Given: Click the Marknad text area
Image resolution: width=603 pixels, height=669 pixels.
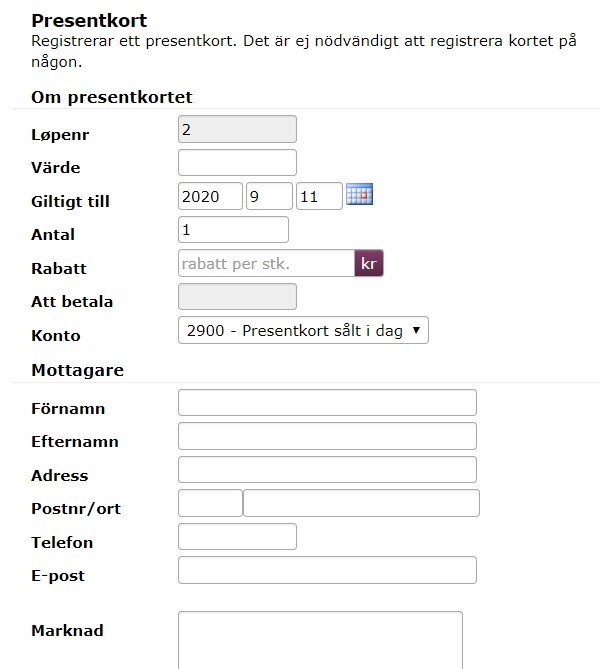Looking at the screenshot, I should 320,640.
